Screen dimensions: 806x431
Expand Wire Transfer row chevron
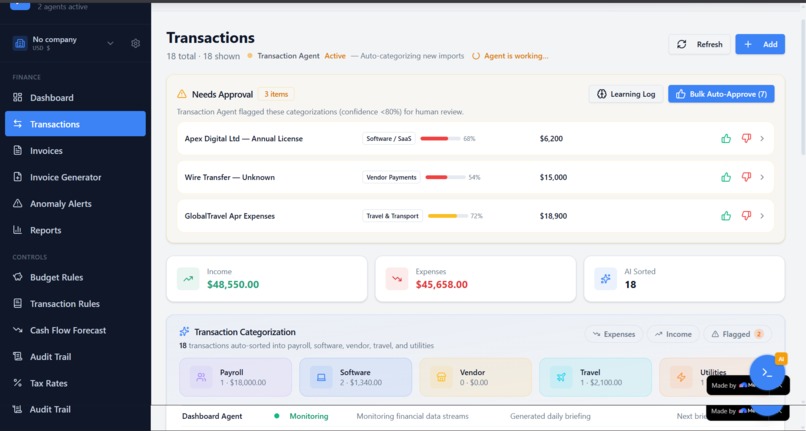[x=762, y=177]
